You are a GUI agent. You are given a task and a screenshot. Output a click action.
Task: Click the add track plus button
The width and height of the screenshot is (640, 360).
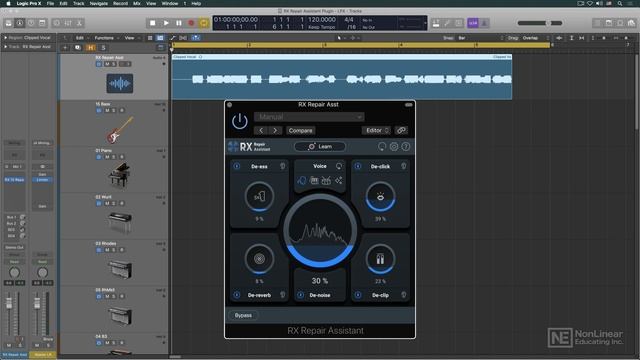[65, 48]
